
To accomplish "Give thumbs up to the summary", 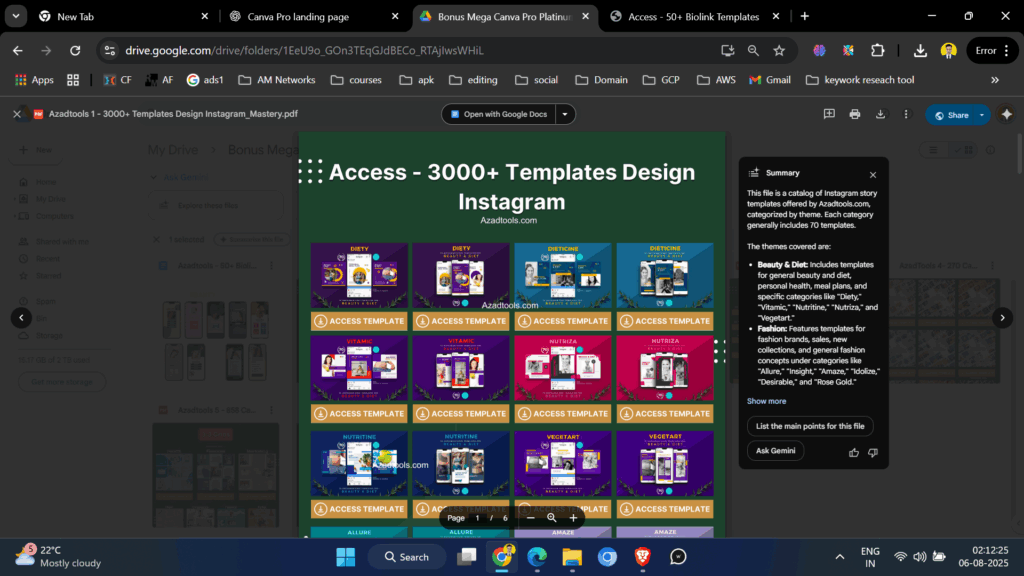I will click(x=854, y=452).
